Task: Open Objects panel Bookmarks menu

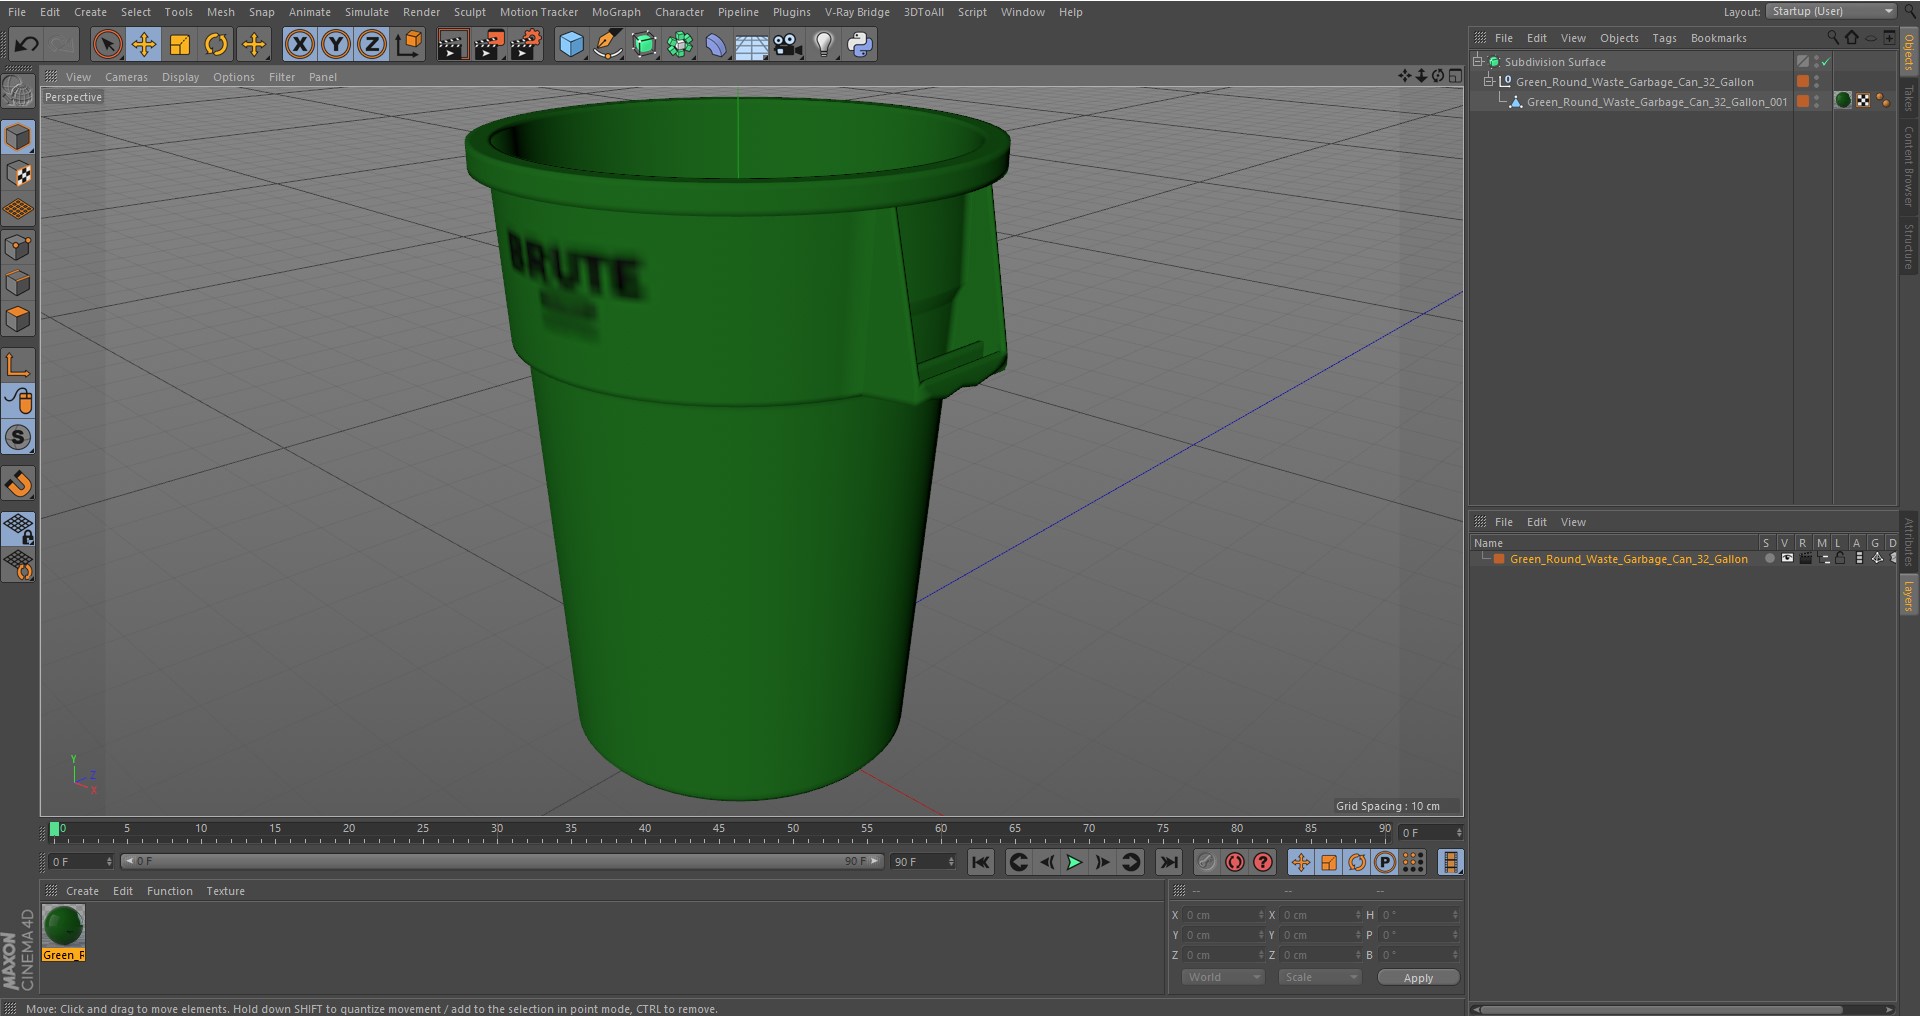Action: click(x=1718, y=38)
